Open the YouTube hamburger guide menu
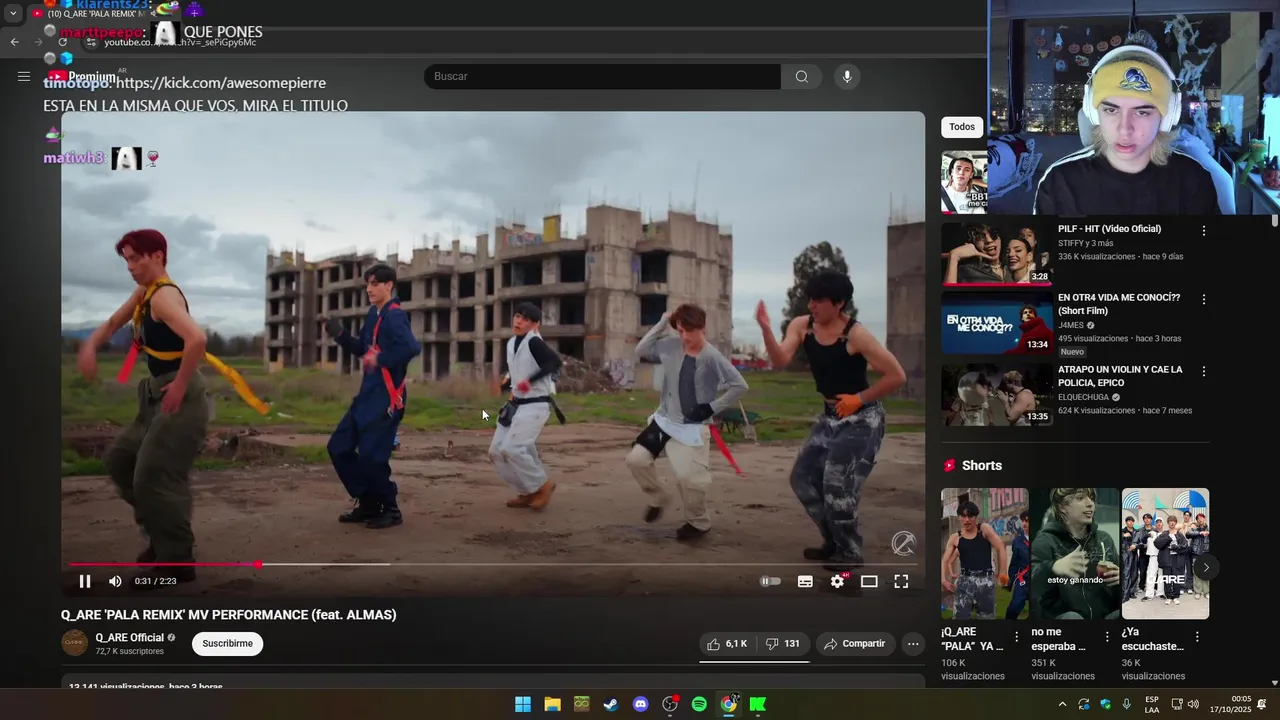Screen dimensions: 1280x720 click(24, 76)
